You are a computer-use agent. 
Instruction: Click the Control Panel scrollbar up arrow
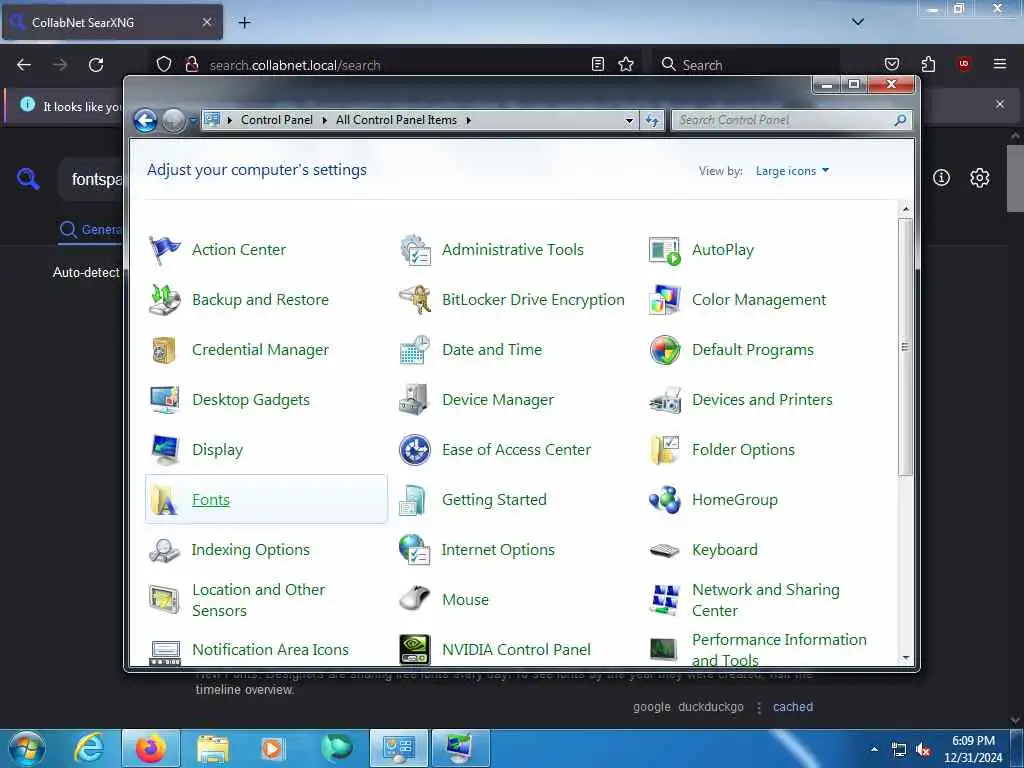(906, 210)
